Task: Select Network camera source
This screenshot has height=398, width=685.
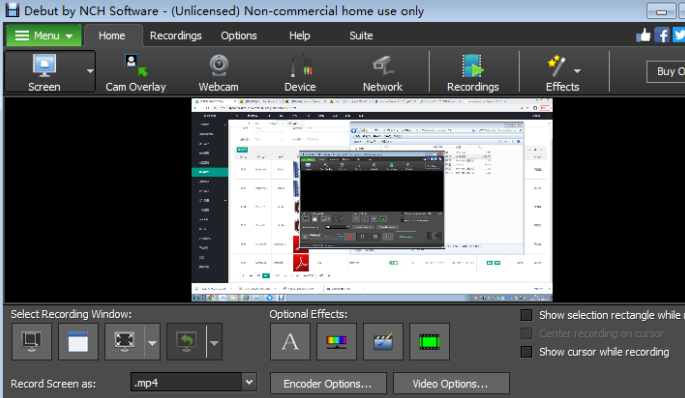Action: [x=382, y=73]
